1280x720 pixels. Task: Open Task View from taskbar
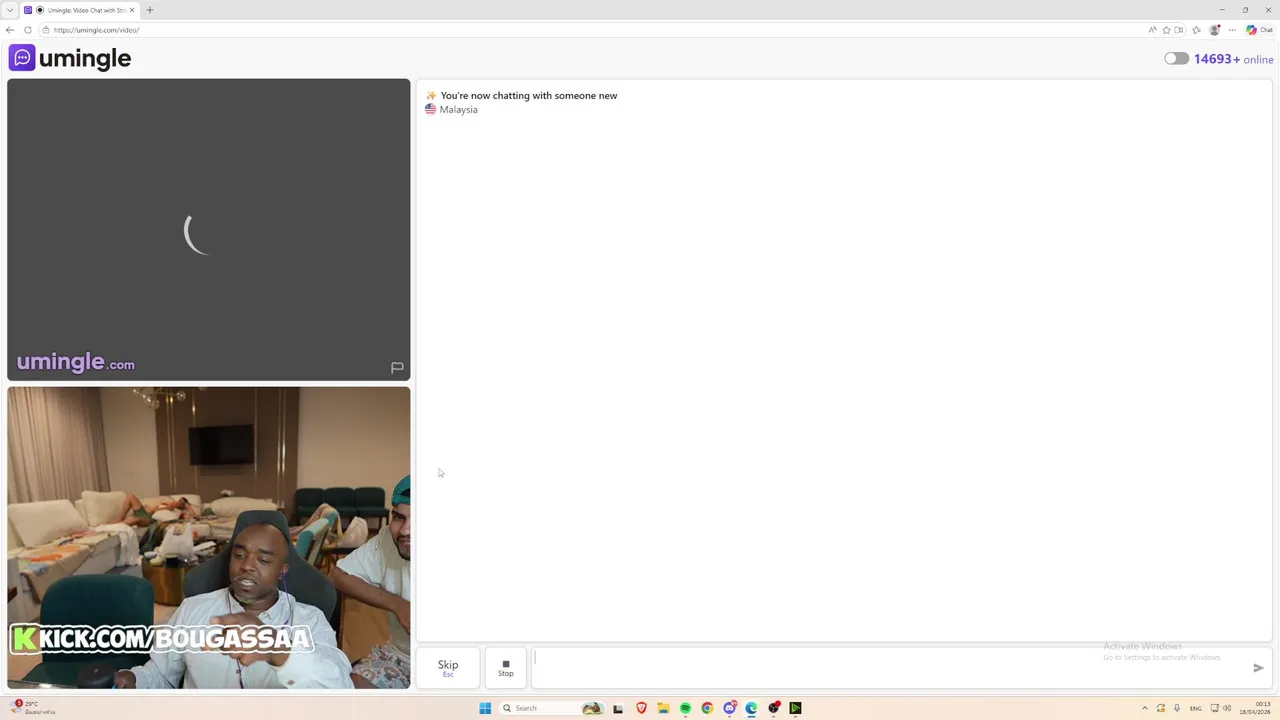618,708
